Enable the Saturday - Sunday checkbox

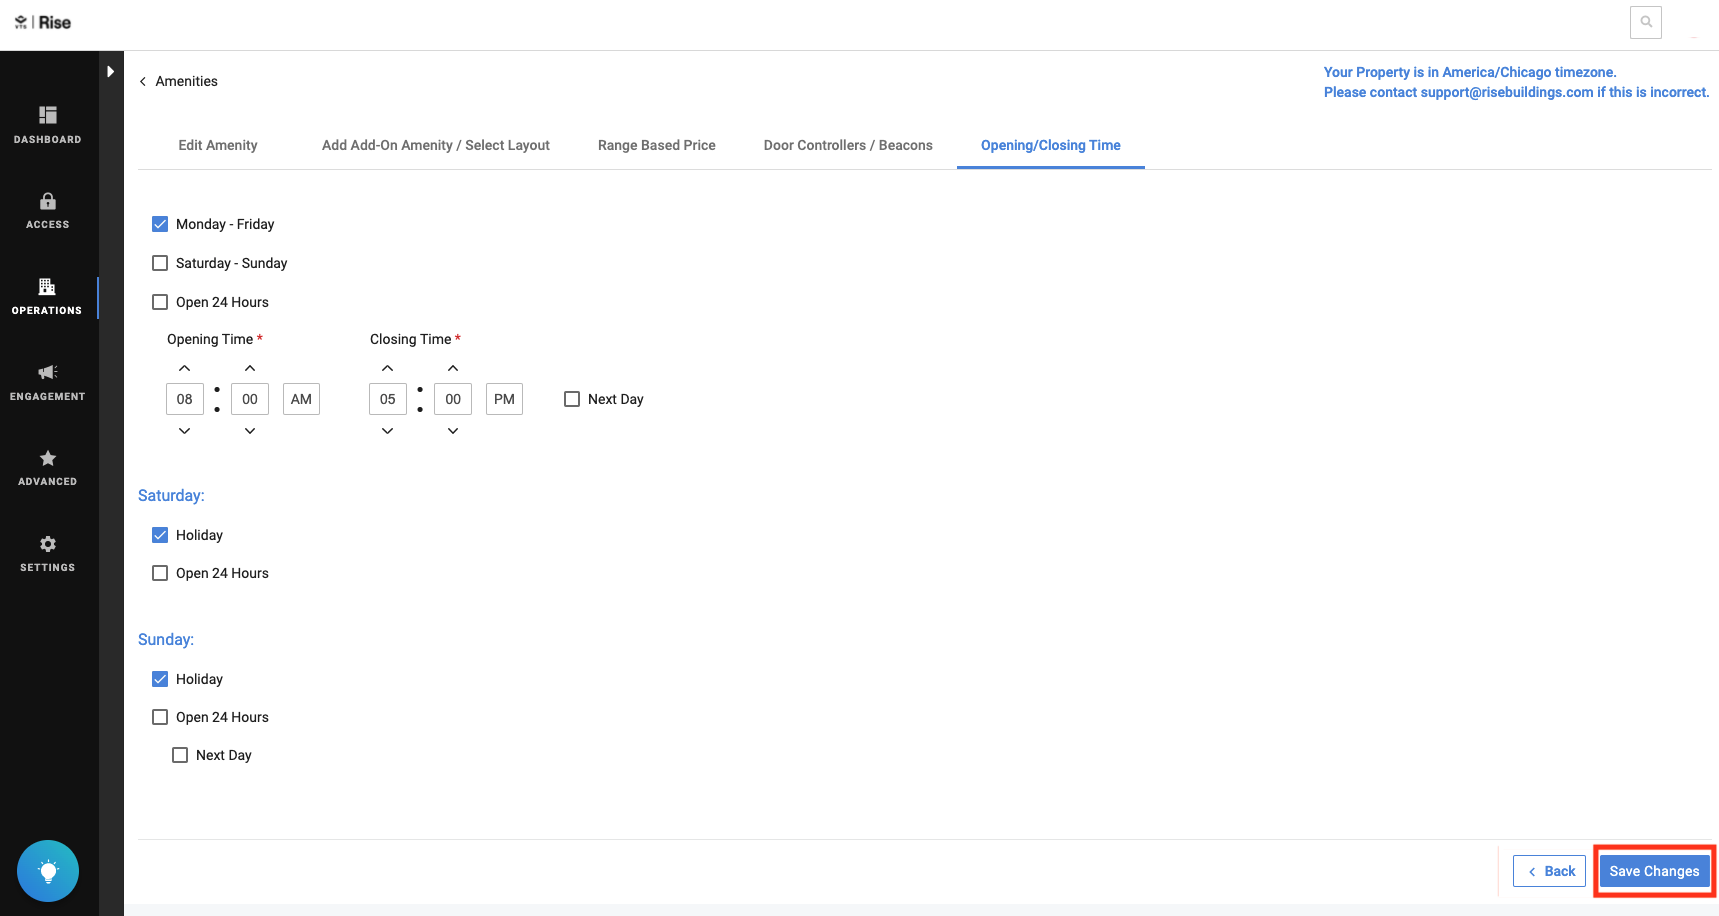coord(160,263)
